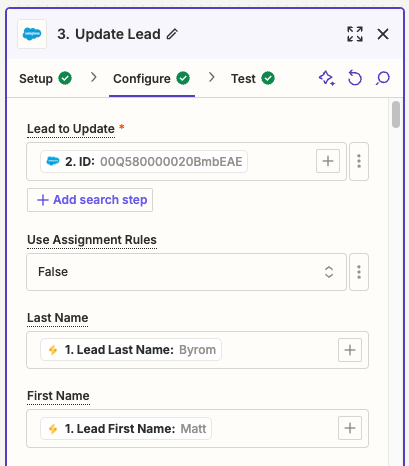Image resolution: width=409 pixels, height=466 pixels.
Task: Open the AI sparkle assistant icon
Action: pos(327,78)
